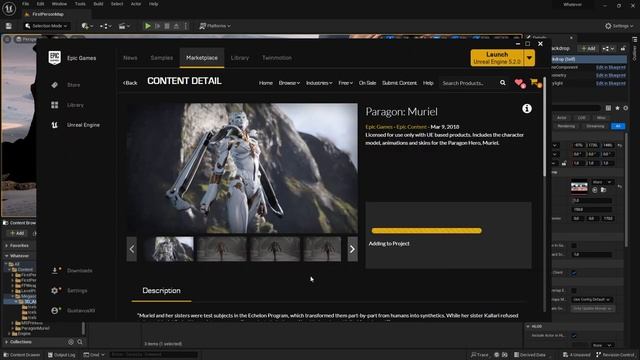640x360 pixels.
Task: Select the Marketplace tab
Action: pos(202,58)
